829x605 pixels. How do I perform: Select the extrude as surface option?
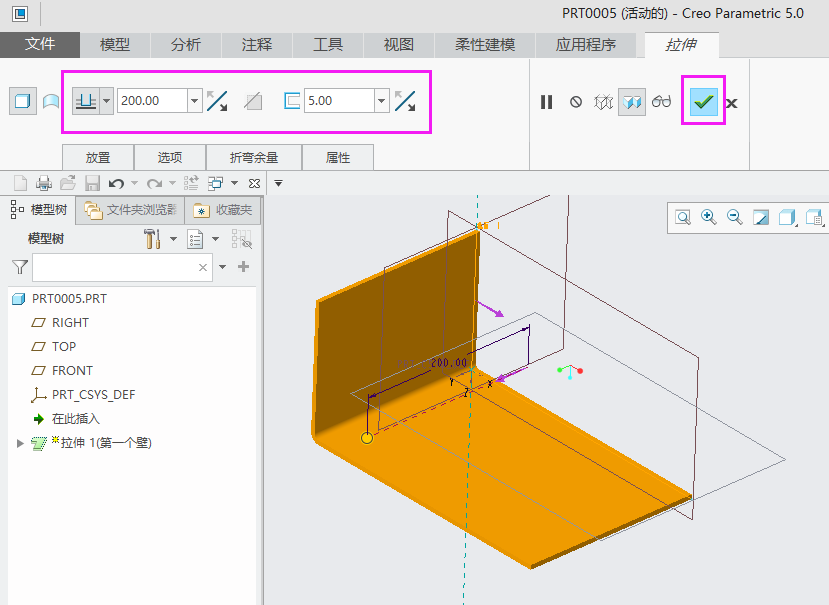coord(50,101)
